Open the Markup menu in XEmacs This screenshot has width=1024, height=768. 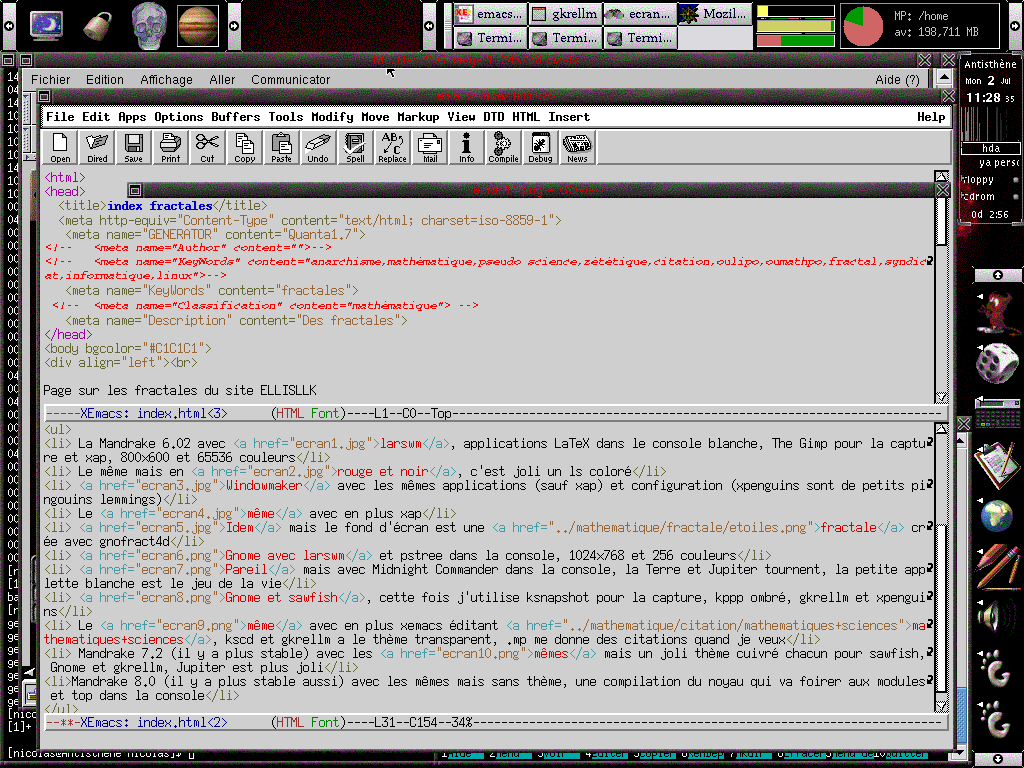[418, 117]
